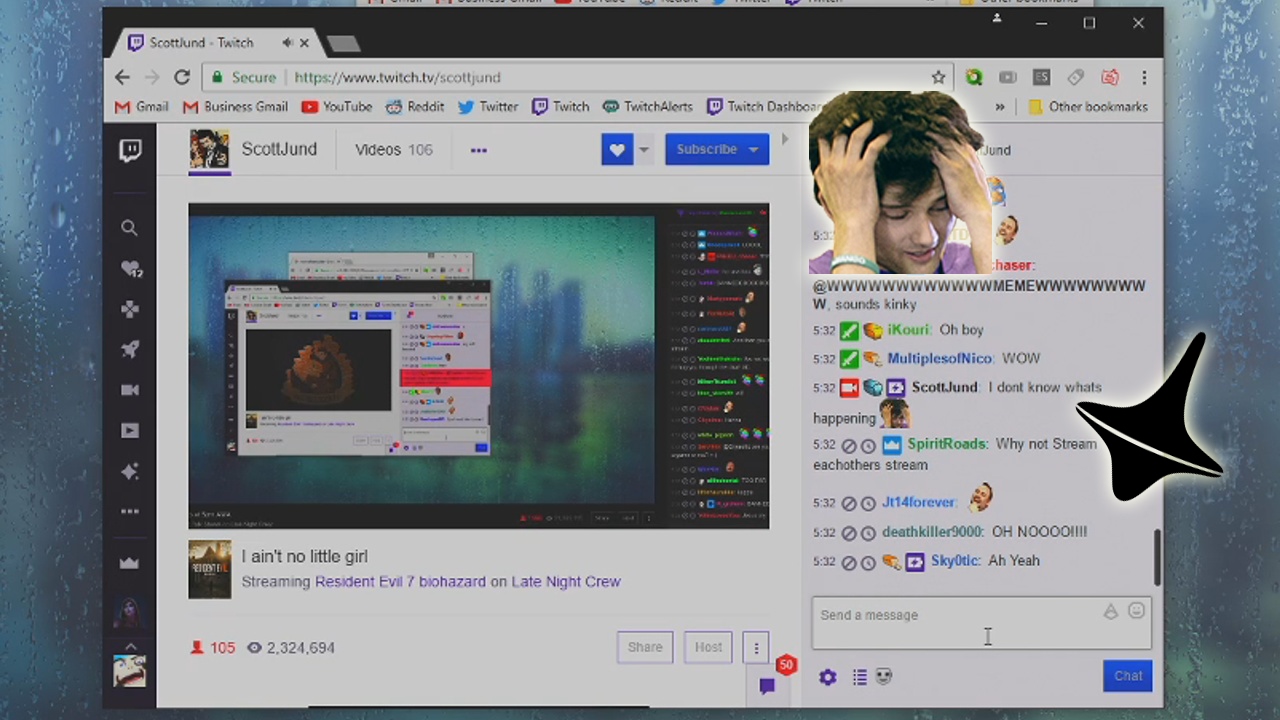Viewport: 1280px width, 720px height.
Task: Open the Prime crown icon in sidebar
Action: [130, 563]
